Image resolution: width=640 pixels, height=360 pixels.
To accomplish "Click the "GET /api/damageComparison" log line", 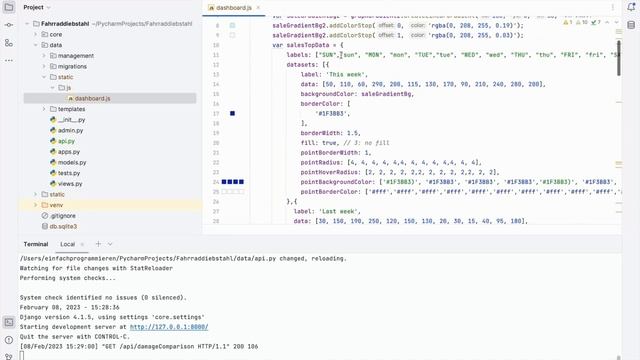I will point(139,347).
